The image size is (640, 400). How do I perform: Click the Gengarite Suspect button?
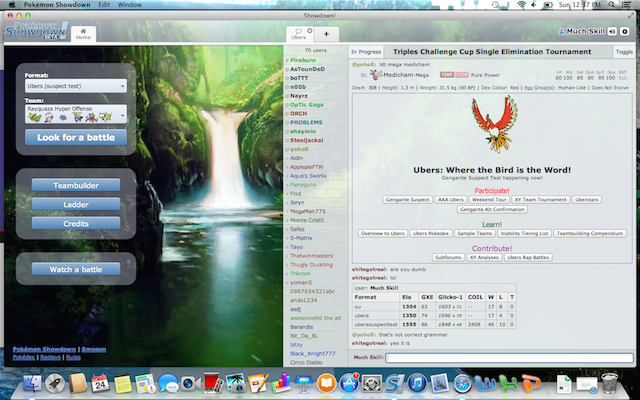tap(407, 200)
